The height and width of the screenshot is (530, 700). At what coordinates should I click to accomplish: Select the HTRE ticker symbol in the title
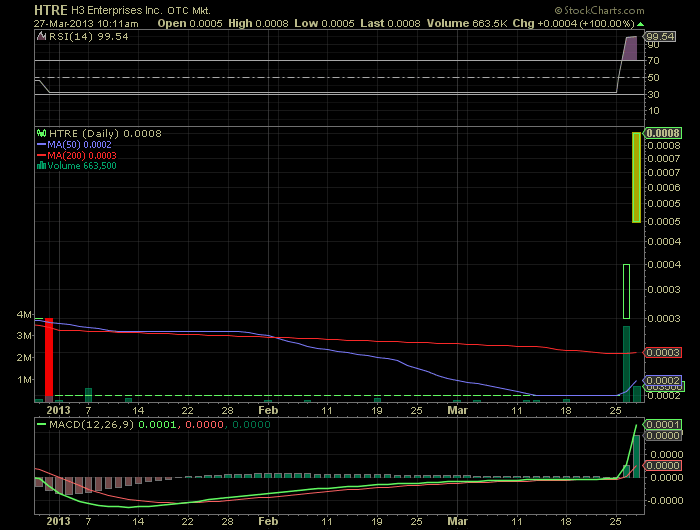point(51,10)
